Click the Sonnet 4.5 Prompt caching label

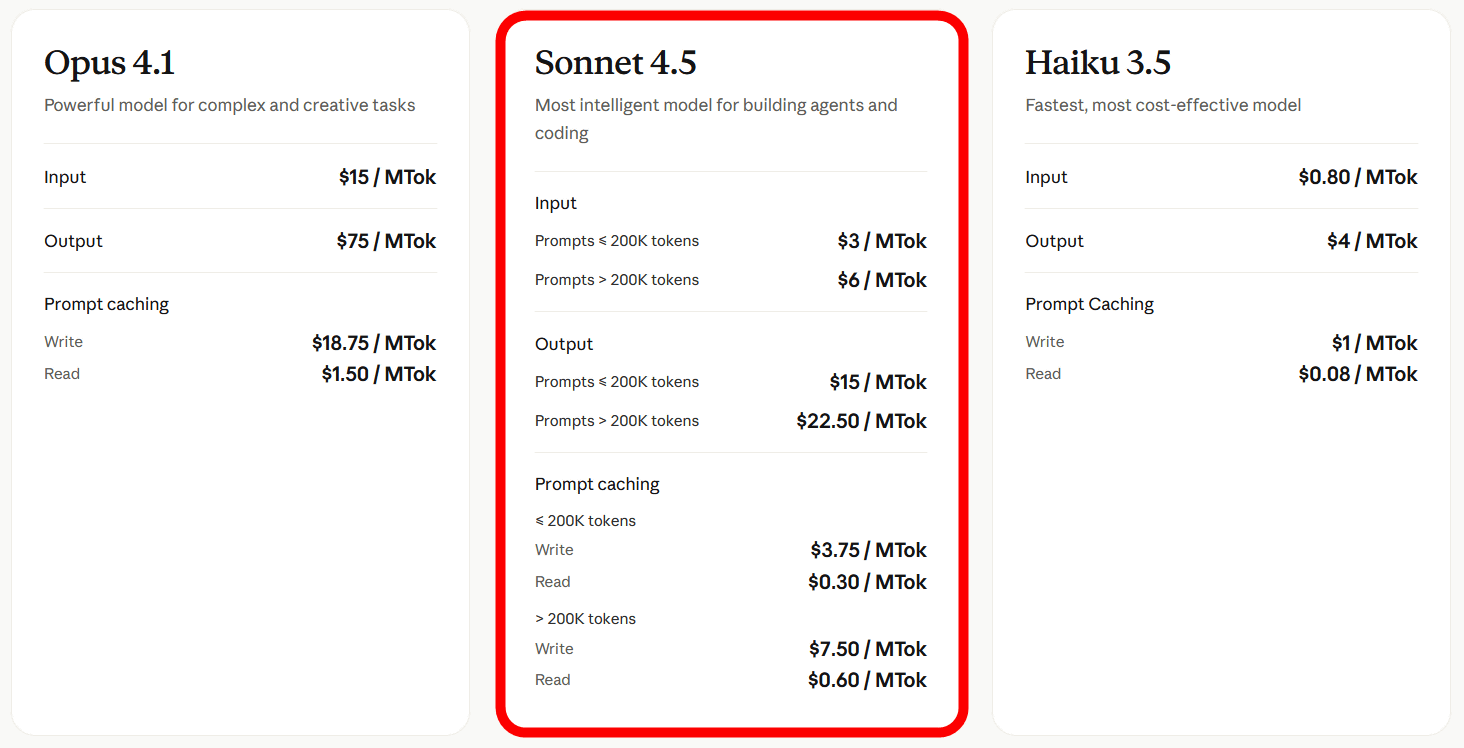pos(597,484)
